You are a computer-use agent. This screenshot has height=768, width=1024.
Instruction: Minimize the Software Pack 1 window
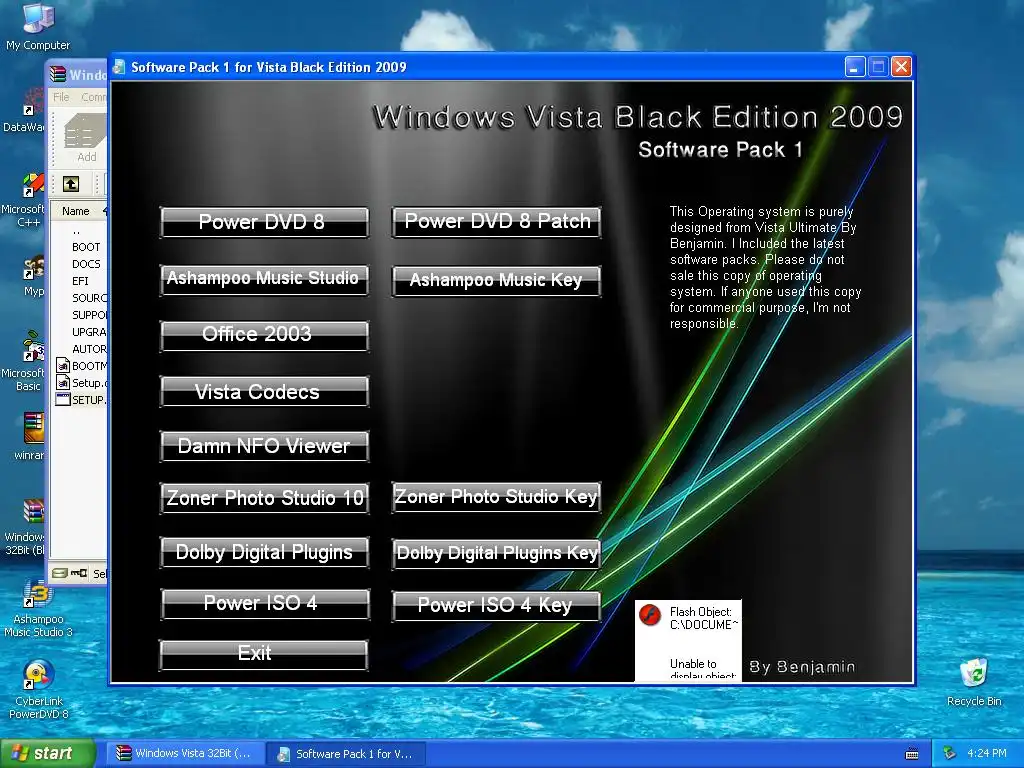855,67
